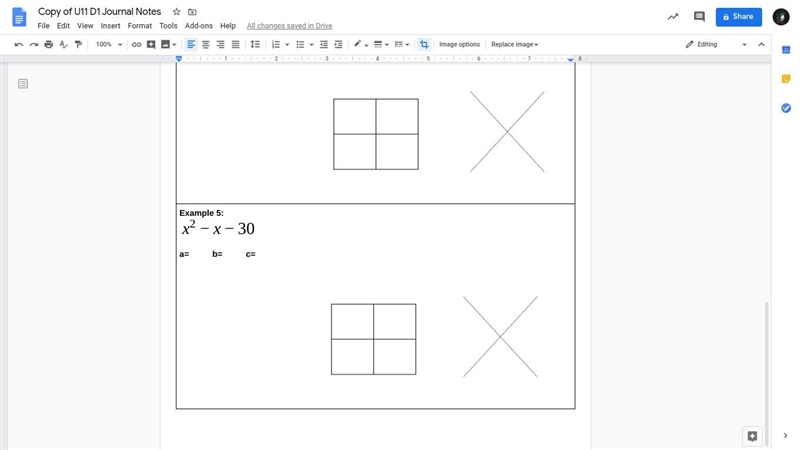Click the right indent marker on the ruler
The width and height of the screenshot is (800, 450).
570,60
